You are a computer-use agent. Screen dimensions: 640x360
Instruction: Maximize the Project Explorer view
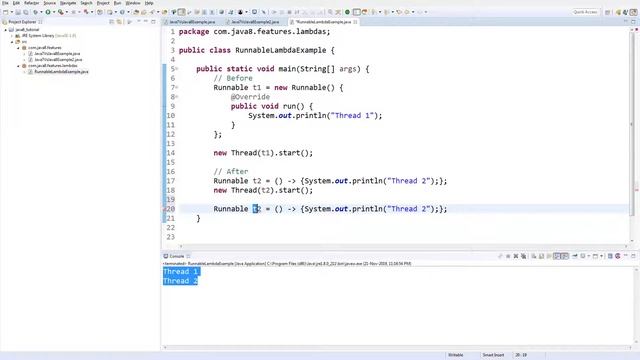(153, 22)
